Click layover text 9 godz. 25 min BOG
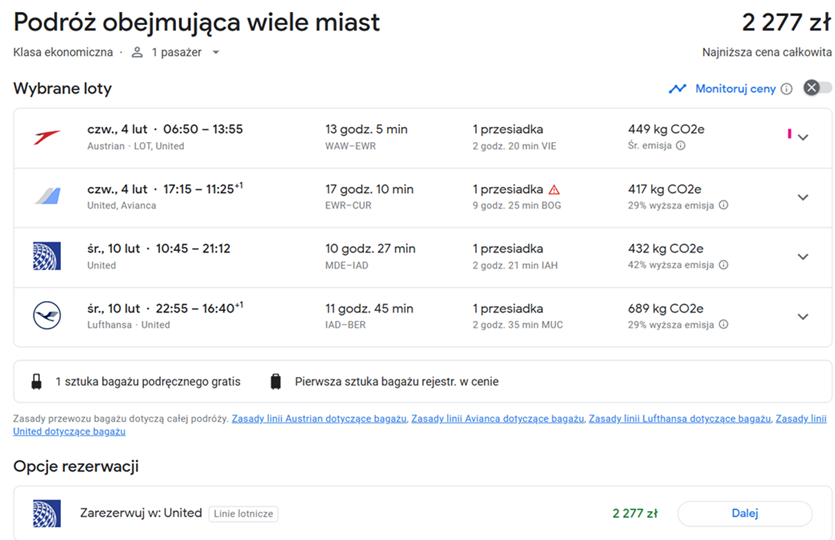Screen dimensions: 835x540 pyautogui.click(x=517, y=206)
